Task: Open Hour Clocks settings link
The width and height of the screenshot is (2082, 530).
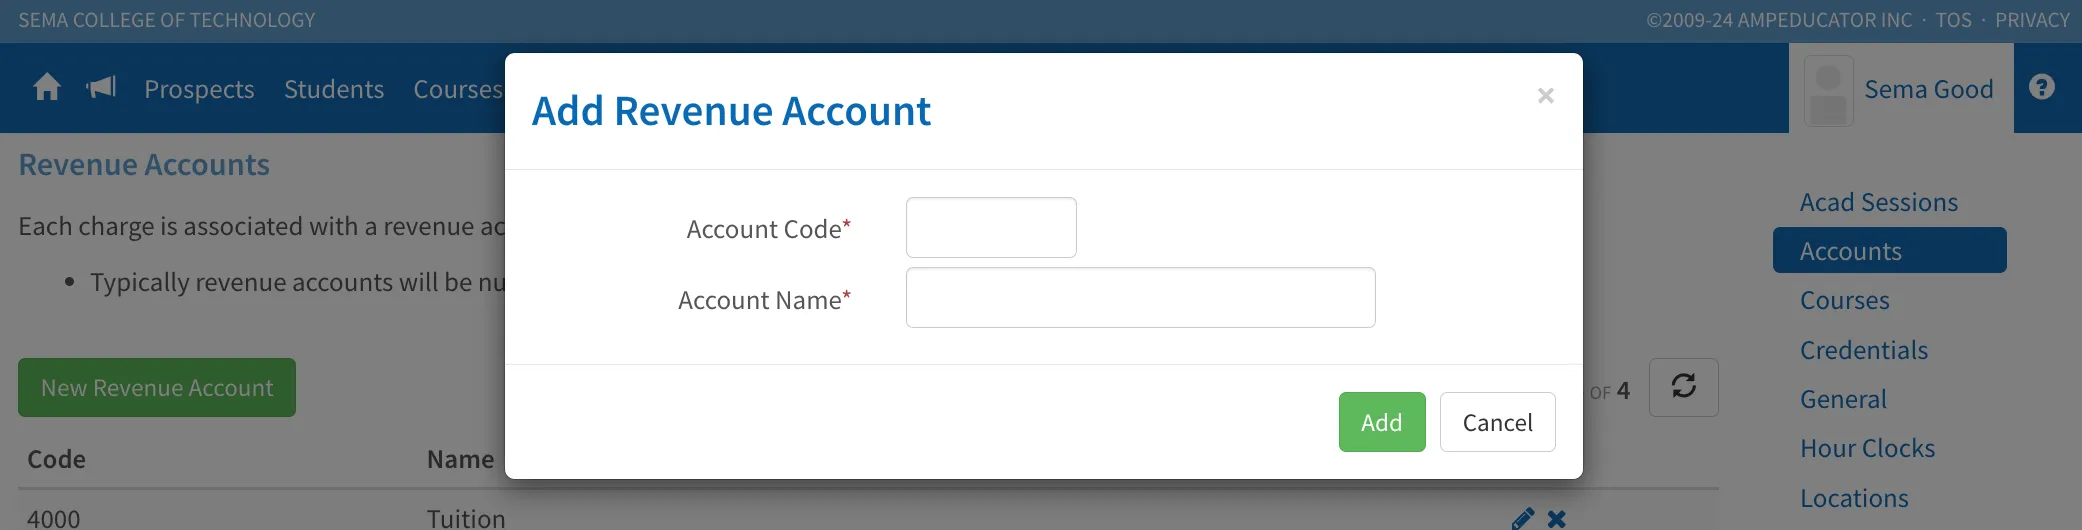Action: (x=1867, y=448)
